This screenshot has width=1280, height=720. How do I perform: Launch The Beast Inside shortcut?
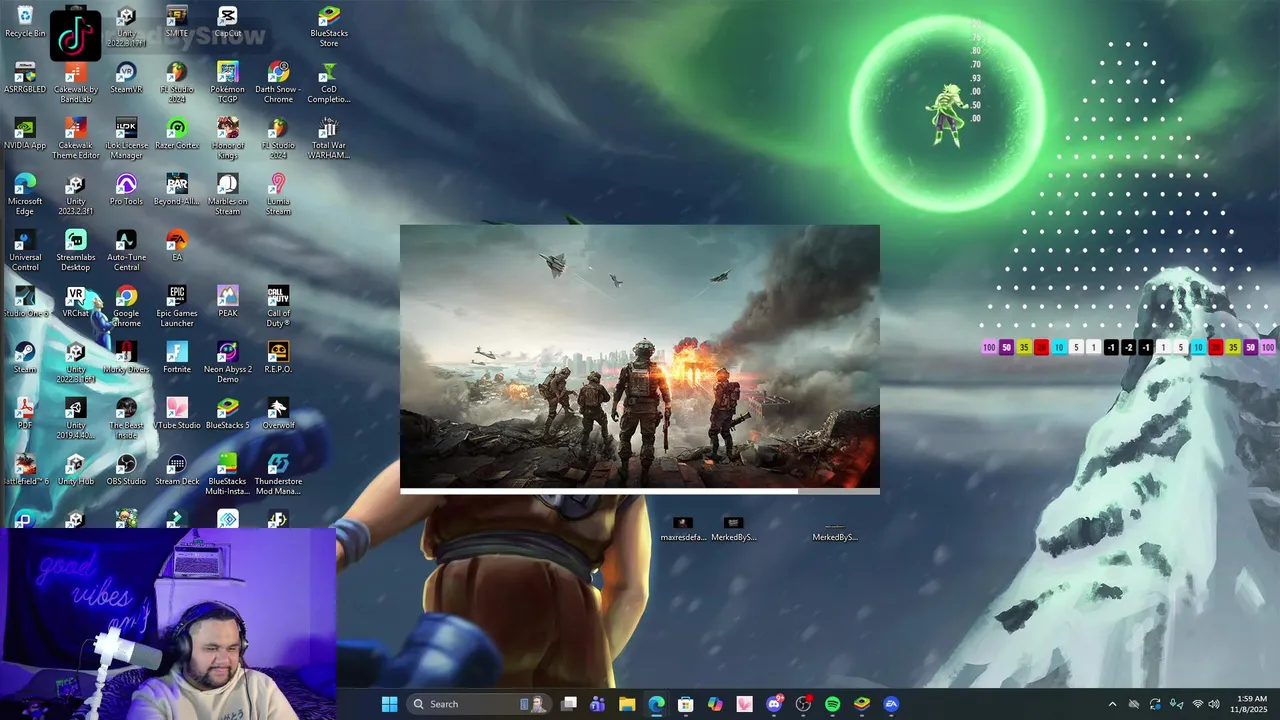(x=126, y=419)
